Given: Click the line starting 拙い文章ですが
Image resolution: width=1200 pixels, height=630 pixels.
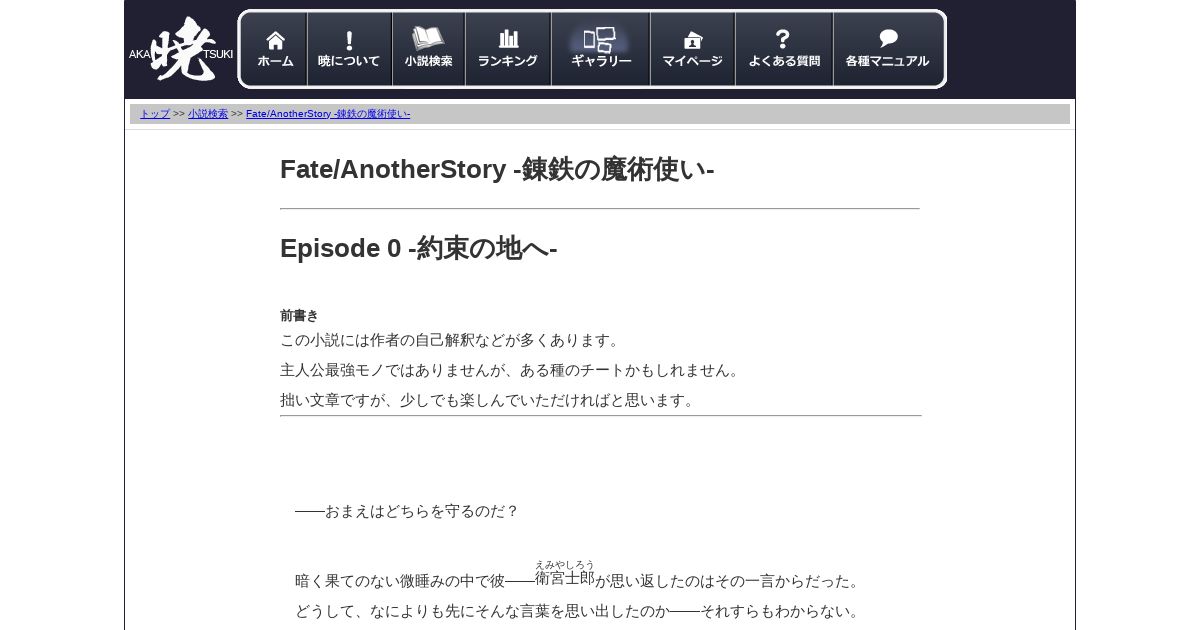Looking at the screenshot, I should 490,400.
